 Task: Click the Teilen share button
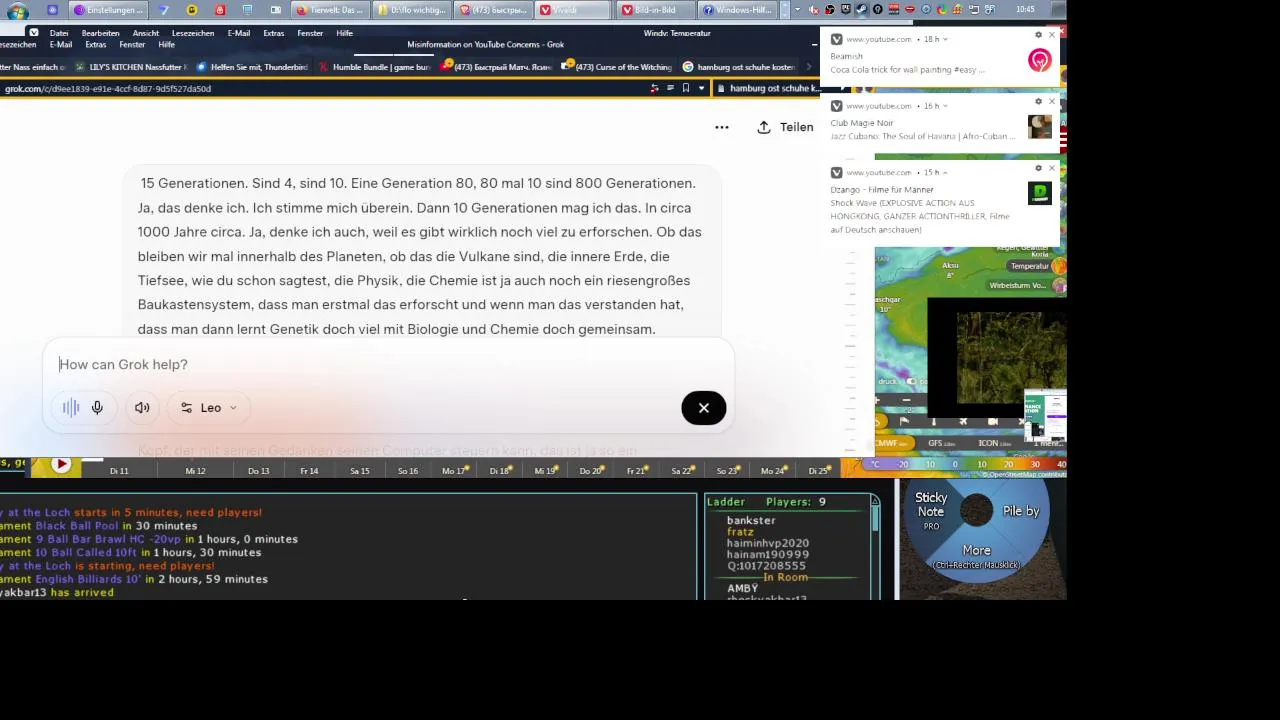[x=786, y=127]
